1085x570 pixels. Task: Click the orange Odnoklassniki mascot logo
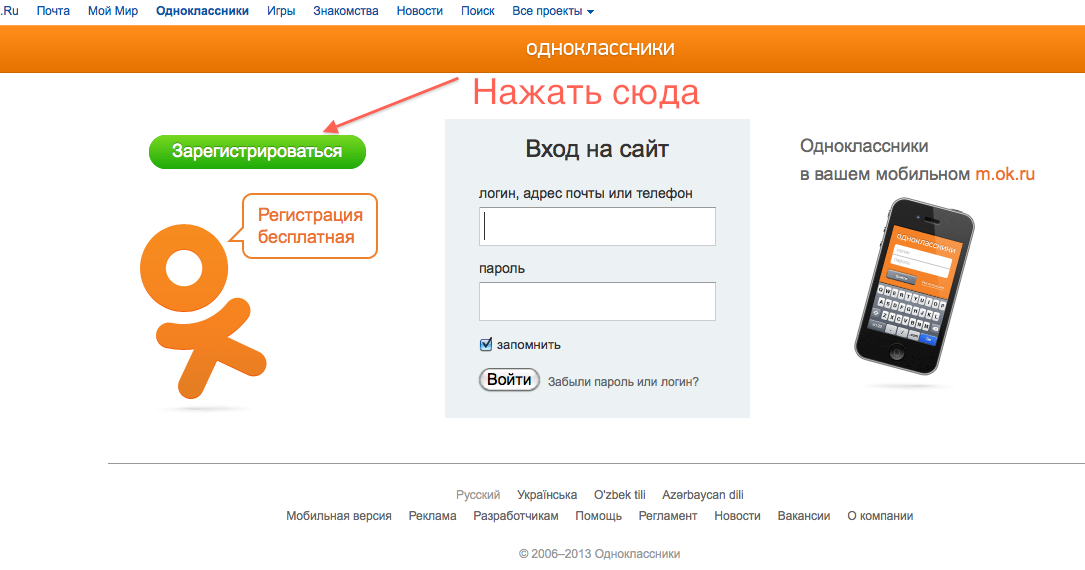tap(203, 311)
